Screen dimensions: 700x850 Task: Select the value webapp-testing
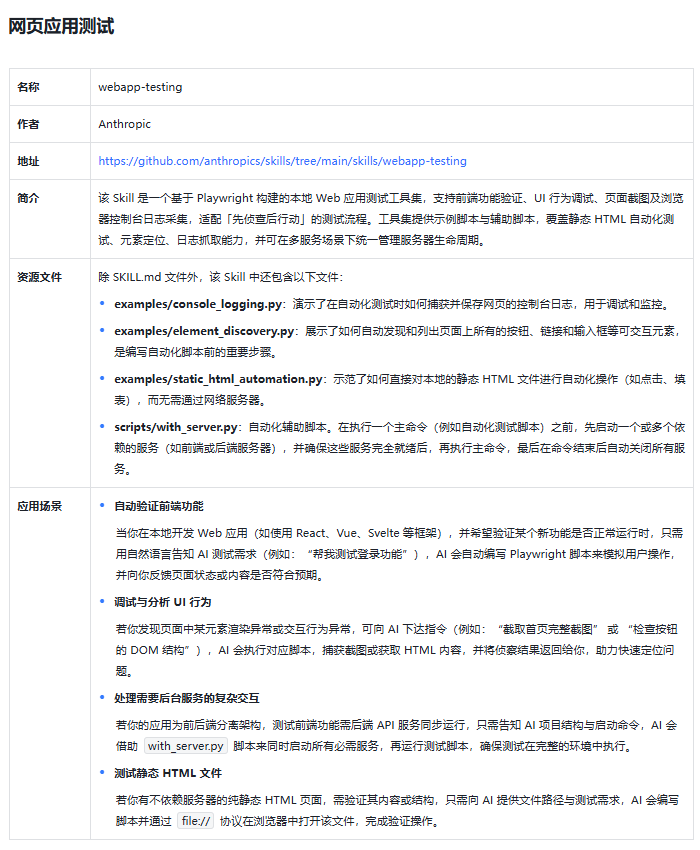click(140, 87)
